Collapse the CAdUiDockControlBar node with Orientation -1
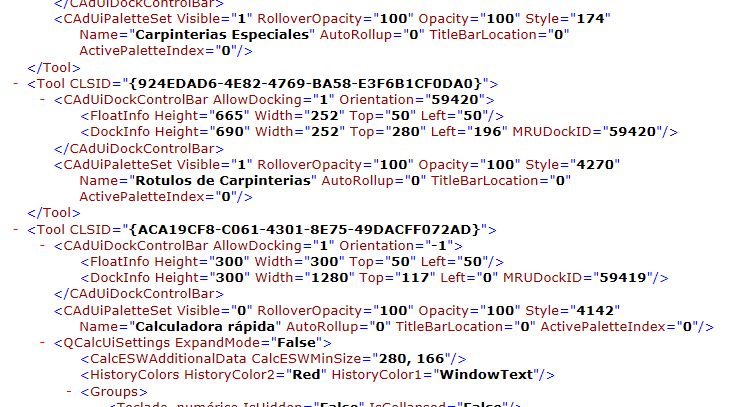Screen dimensions: 733x407 coord(42,246)
